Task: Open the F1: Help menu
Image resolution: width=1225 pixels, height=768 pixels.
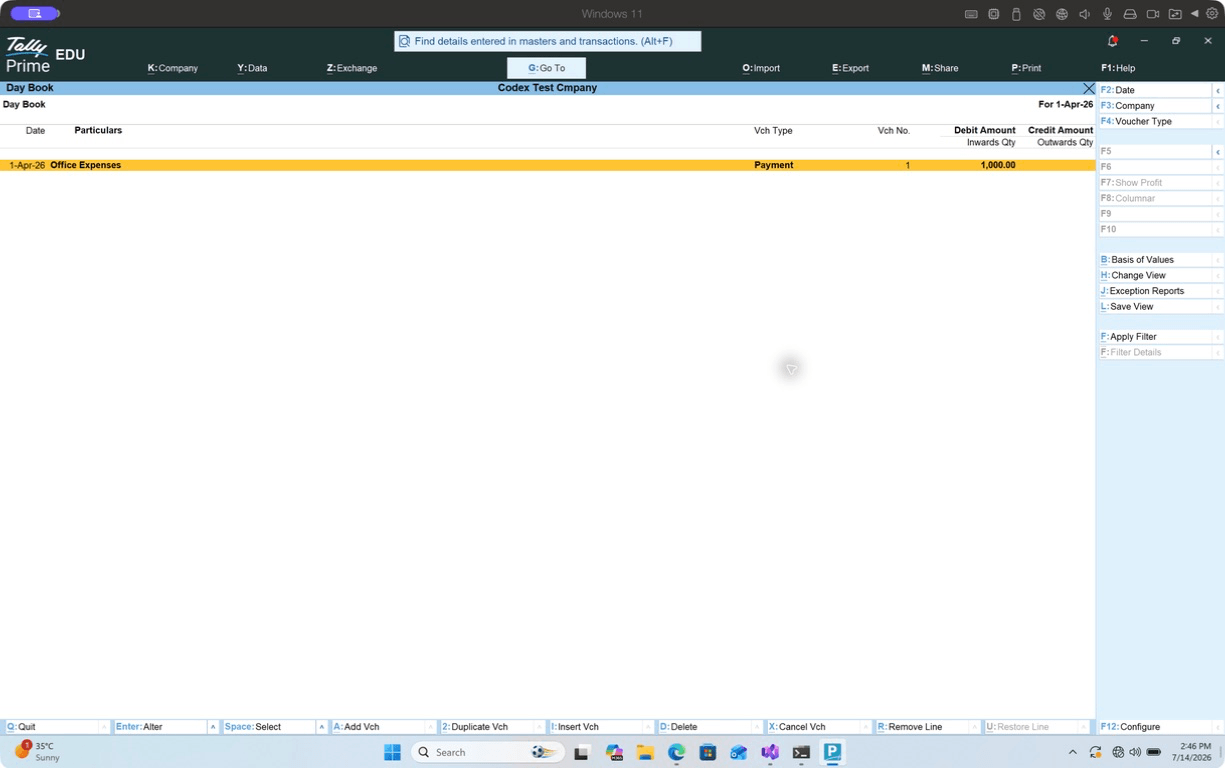Action: point(1118,68)
